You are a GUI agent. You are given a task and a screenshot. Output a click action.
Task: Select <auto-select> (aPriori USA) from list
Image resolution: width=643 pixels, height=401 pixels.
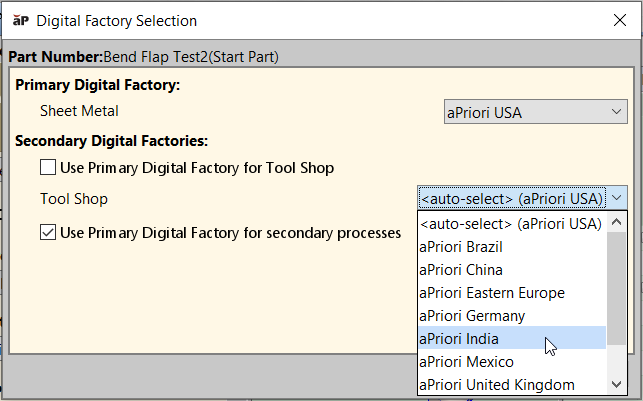click(510, 223)
